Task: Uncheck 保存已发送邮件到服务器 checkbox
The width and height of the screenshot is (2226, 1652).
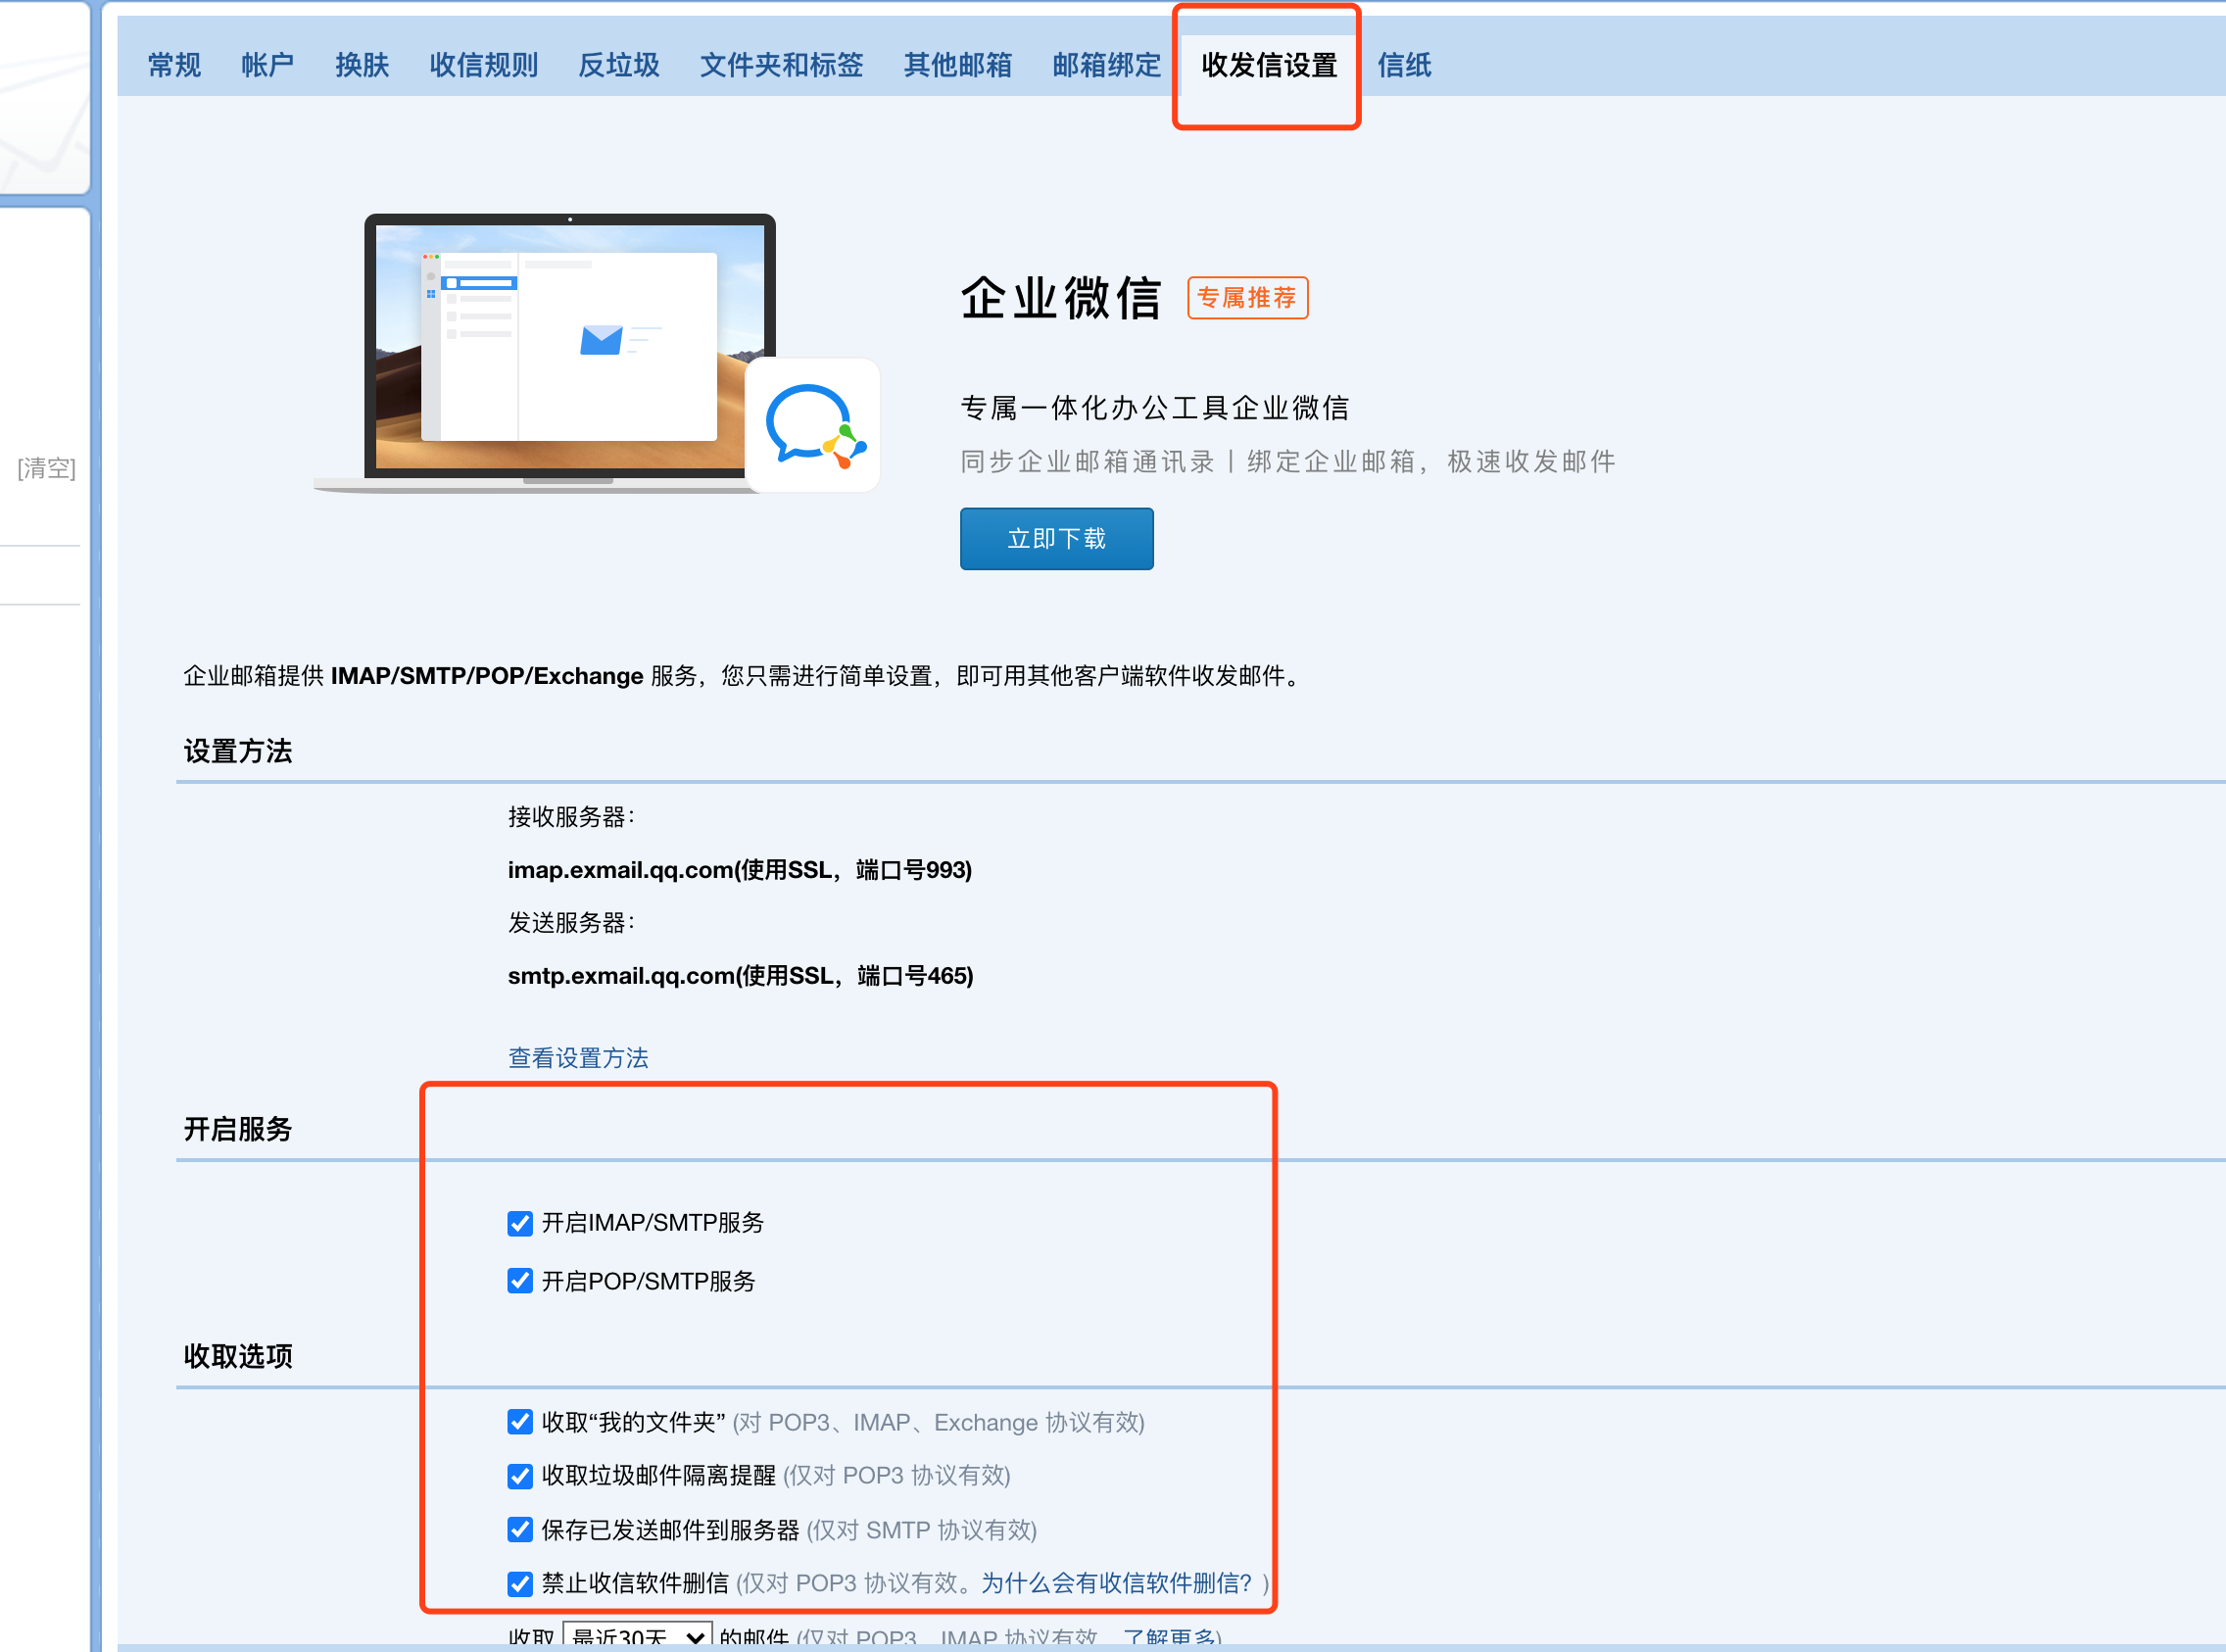Action: pos(520,1530)
